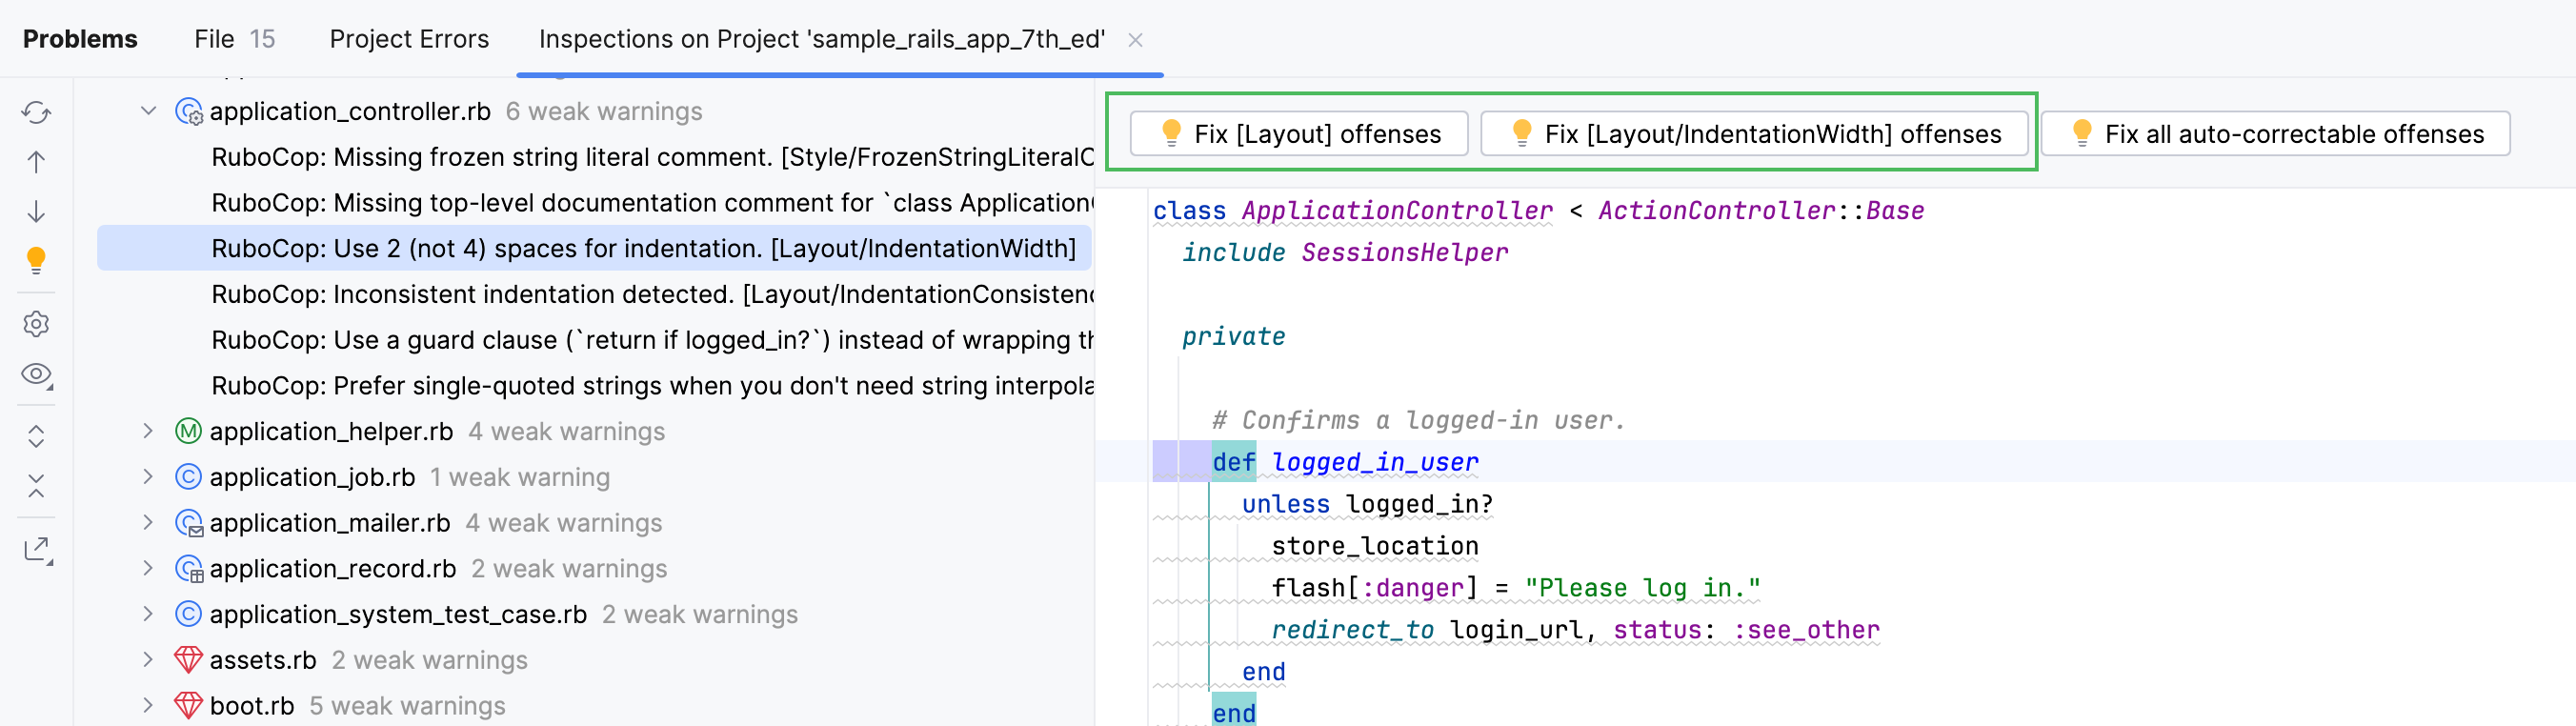
Task: Go to previous problem with up arrow
Action: [x=36, y=162]
